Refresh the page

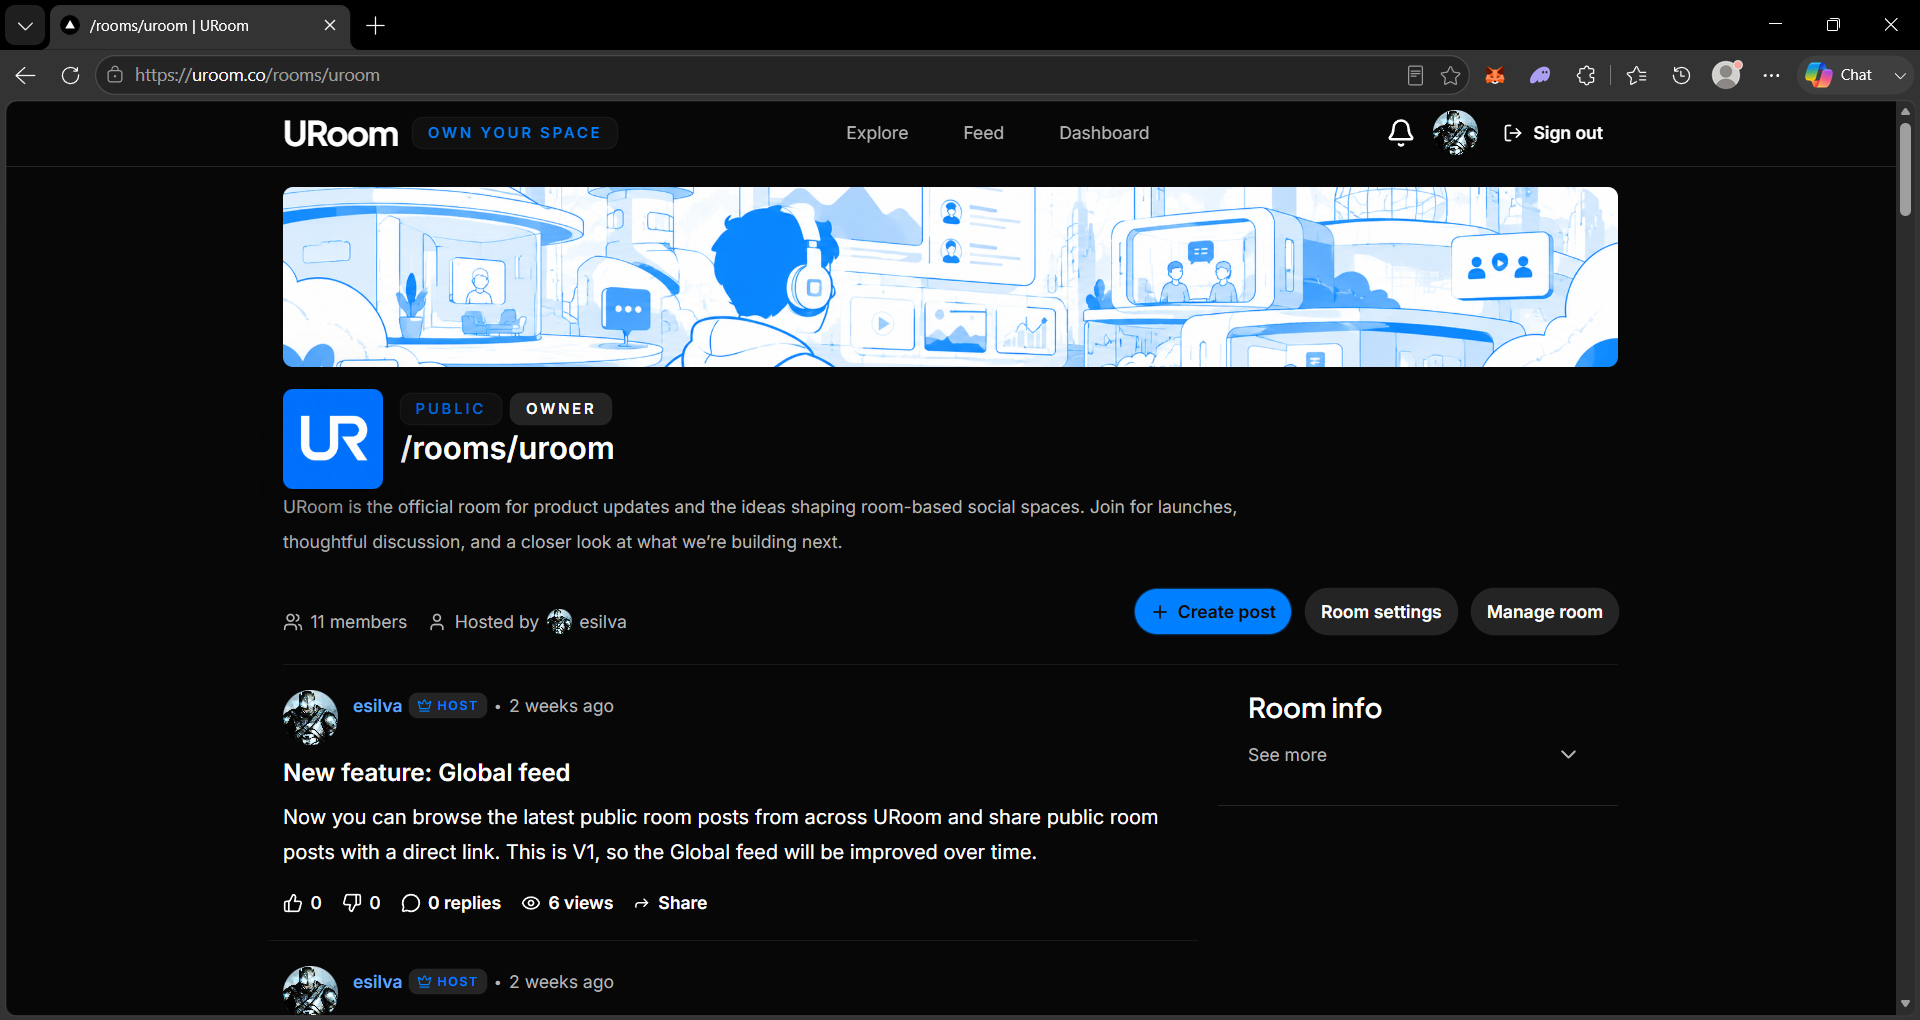[x=70, y=75]
